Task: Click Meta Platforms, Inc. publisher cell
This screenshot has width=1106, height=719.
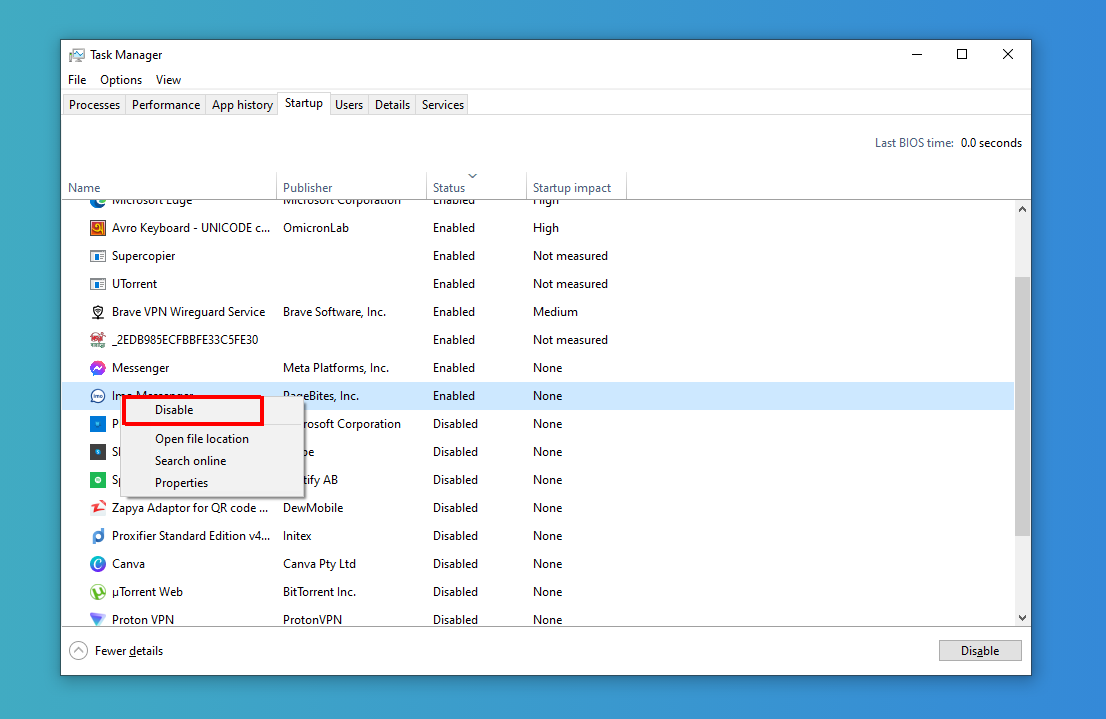Action: (x=336, y=368)
